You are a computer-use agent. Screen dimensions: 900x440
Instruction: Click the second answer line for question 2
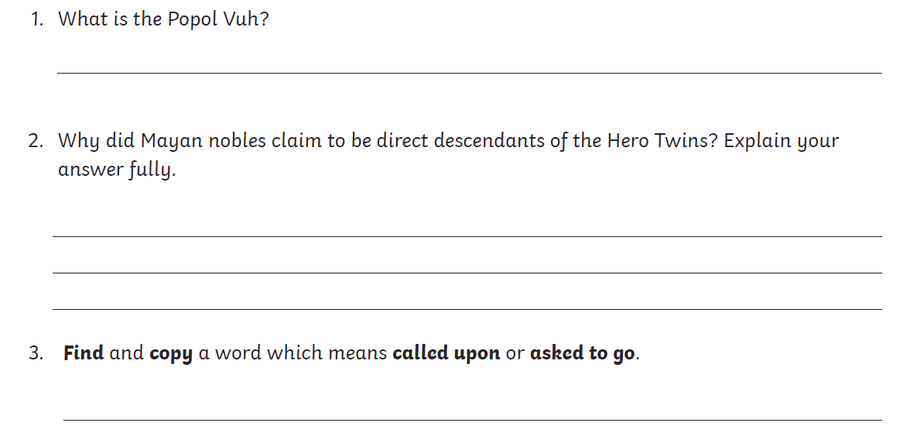(x=467, y=272)
